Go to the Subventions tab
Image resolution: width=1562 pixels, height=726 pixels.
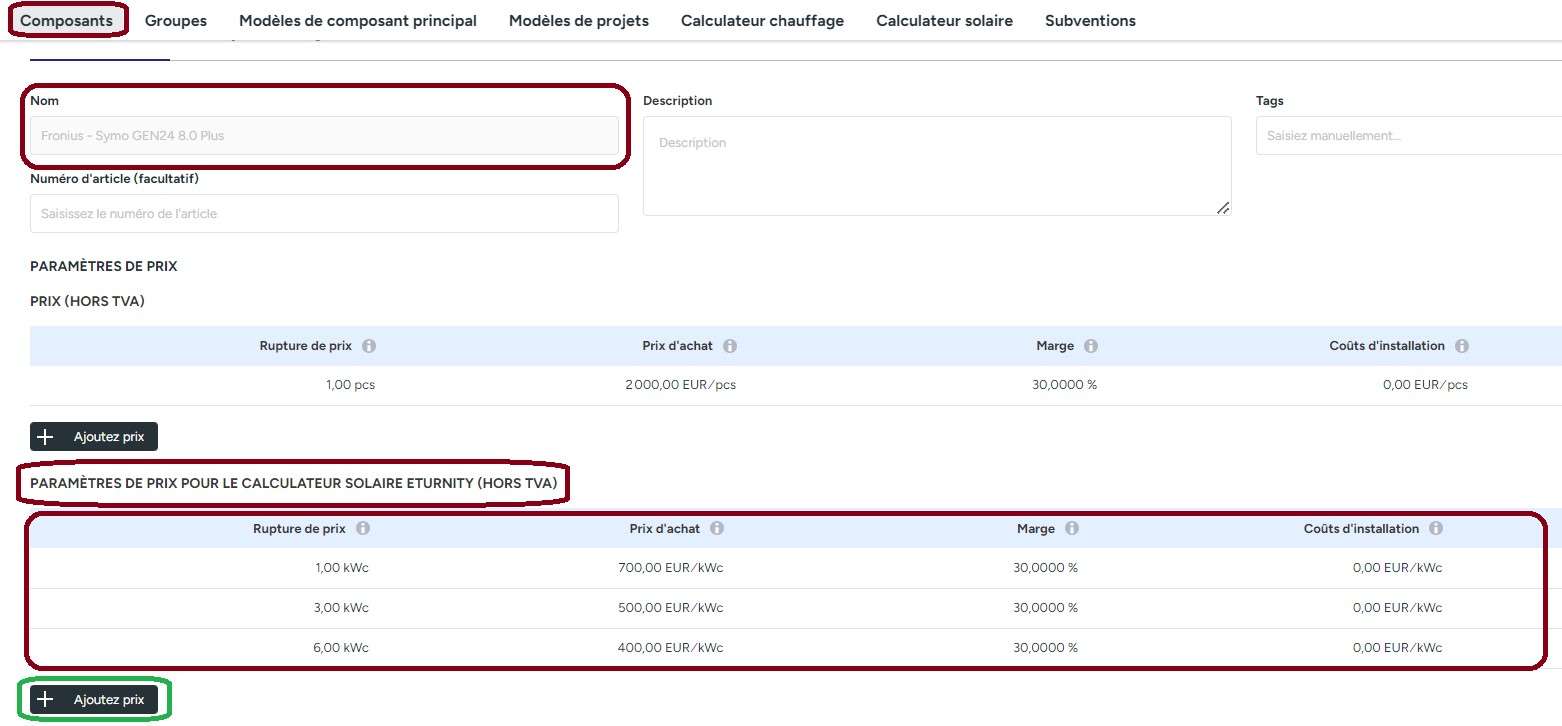(x=1090, y=20)
